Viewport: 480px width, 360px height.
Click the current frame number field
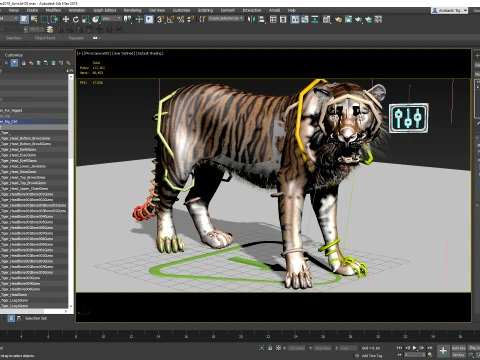[x=415, y=355]
